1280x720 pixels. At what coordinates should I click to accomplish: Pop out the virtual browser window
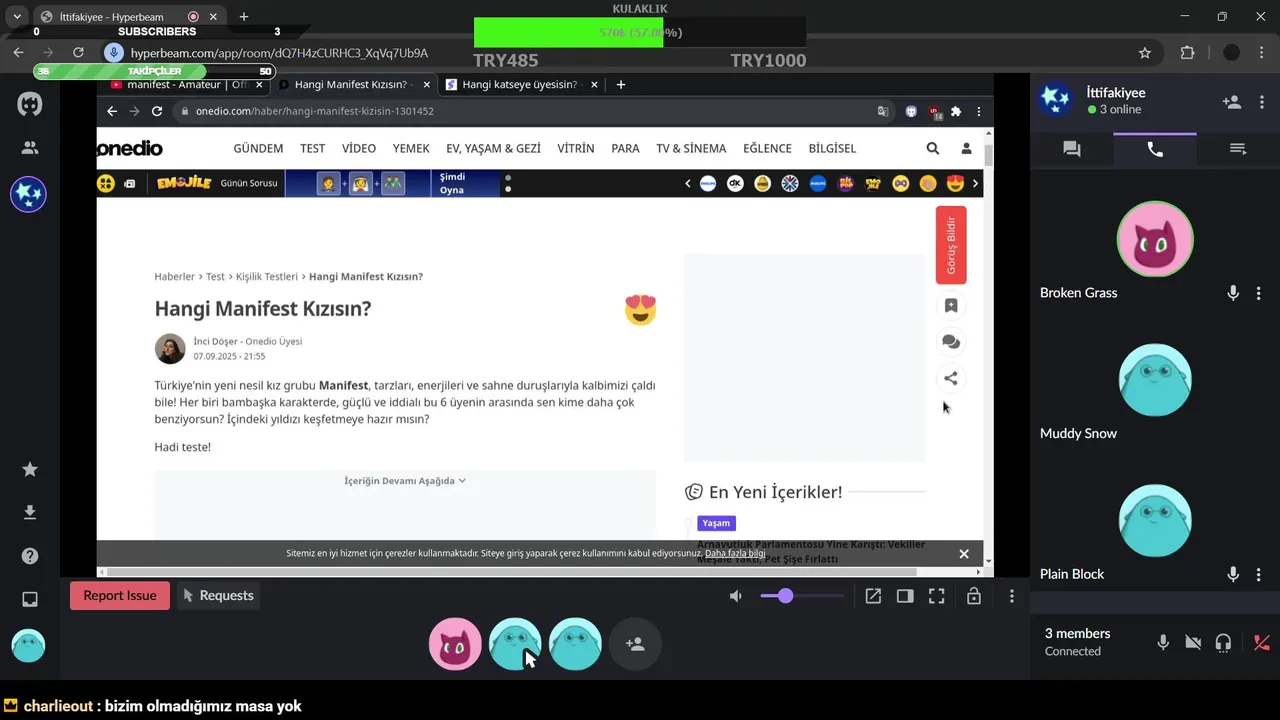tap(873, 596)
